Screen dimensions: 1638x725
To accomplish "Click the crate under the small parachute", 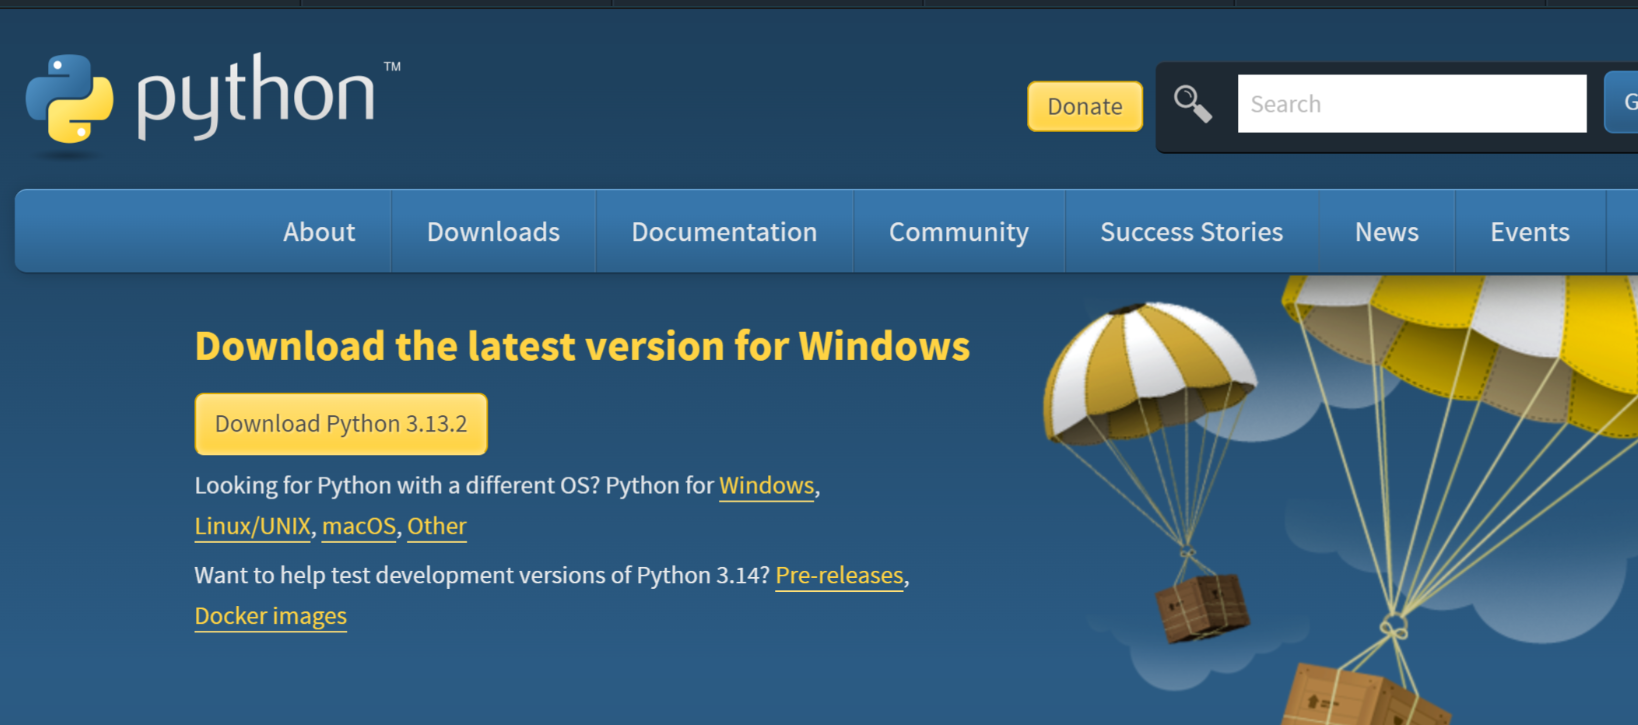I will click(x=1202, y=607).
